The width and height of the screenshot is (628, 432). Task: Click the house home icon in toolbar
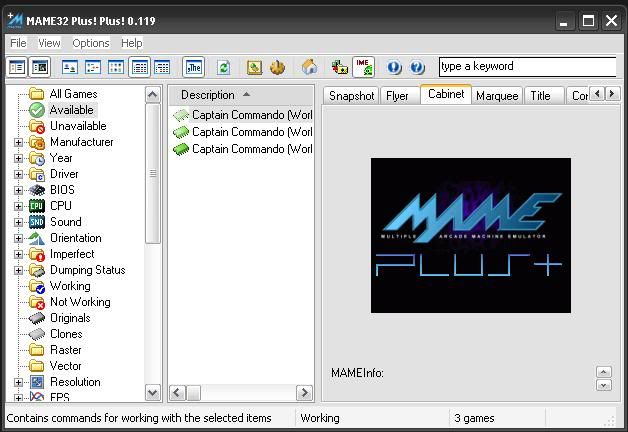pyautogui.click(x=309, y=67)
